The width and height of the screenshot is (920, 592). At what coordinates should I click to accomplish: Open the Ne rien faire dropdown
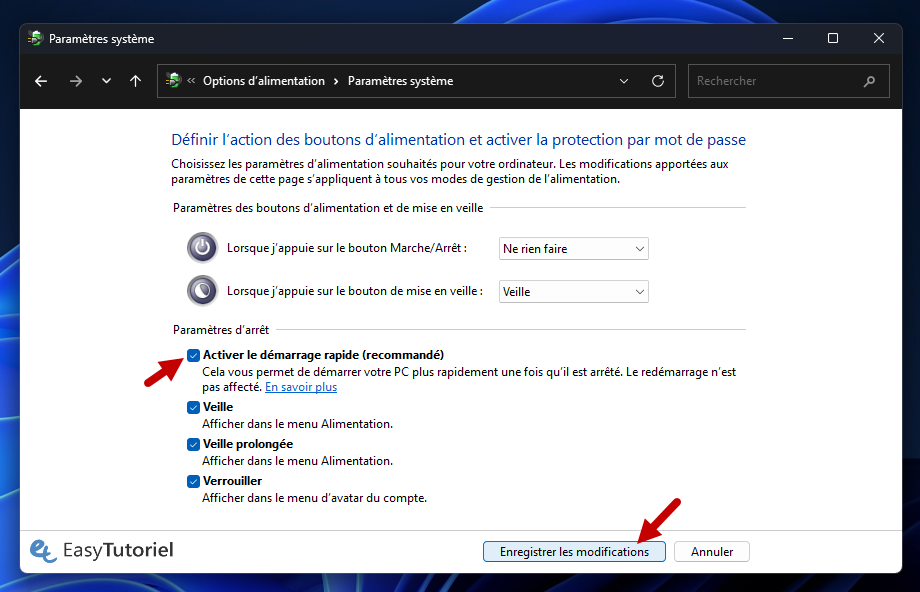coord(573,249)
